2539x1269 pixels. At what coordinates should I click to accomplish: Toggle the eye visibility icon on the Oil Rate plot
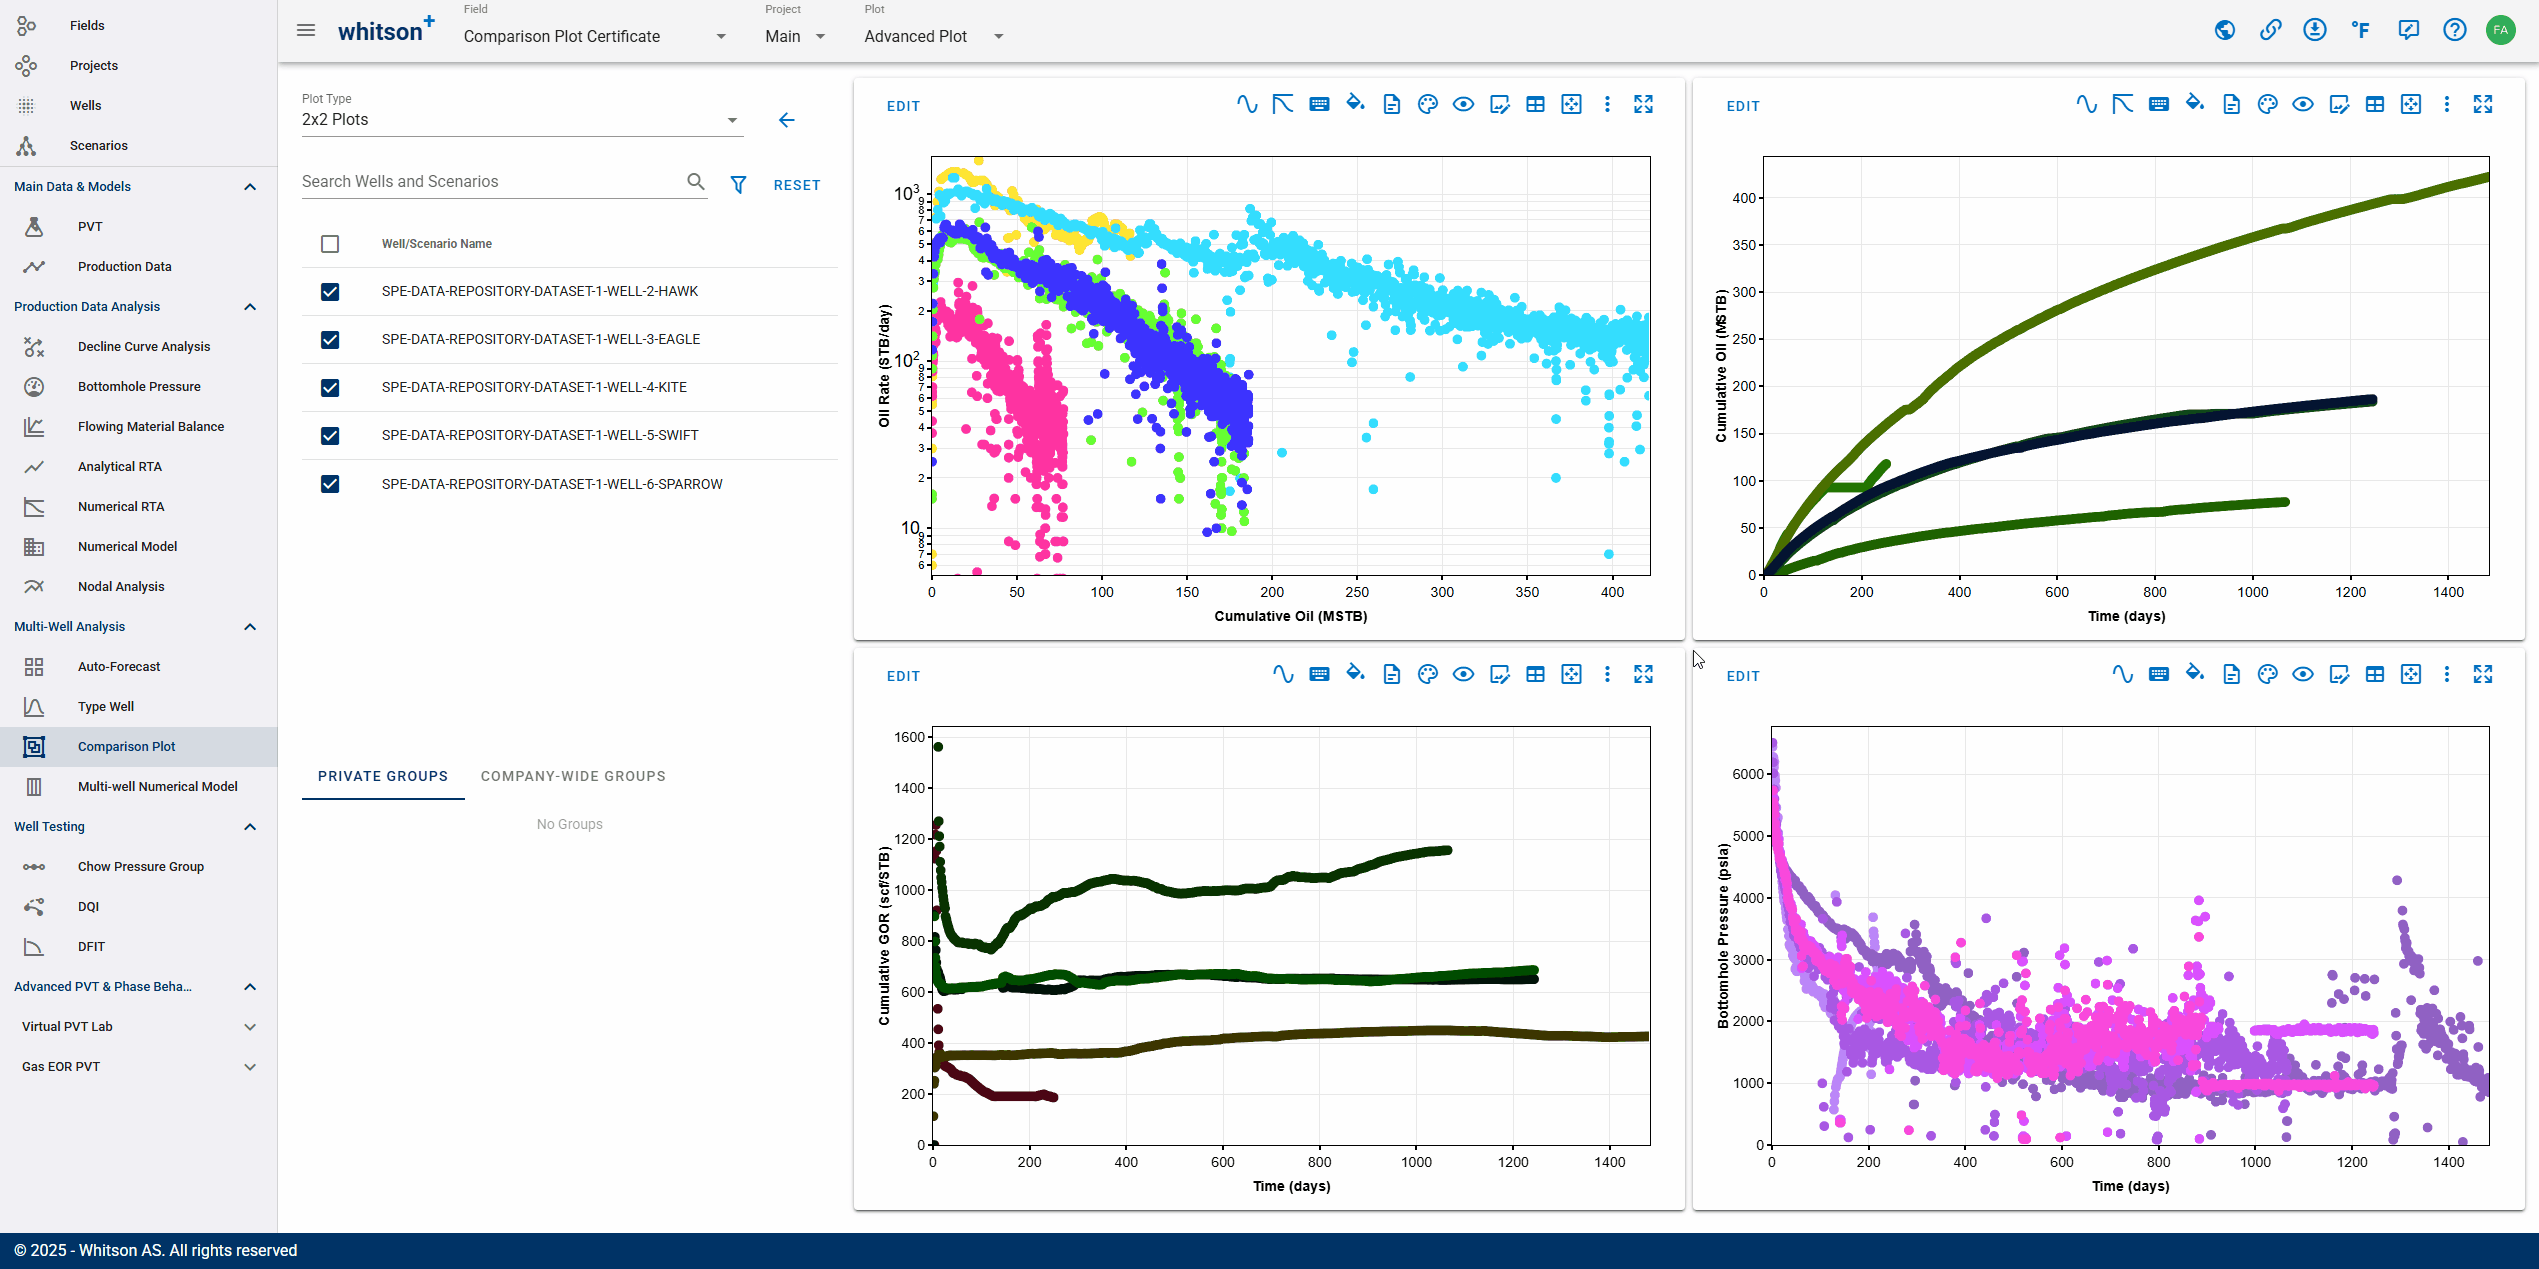click(1463, 104)
